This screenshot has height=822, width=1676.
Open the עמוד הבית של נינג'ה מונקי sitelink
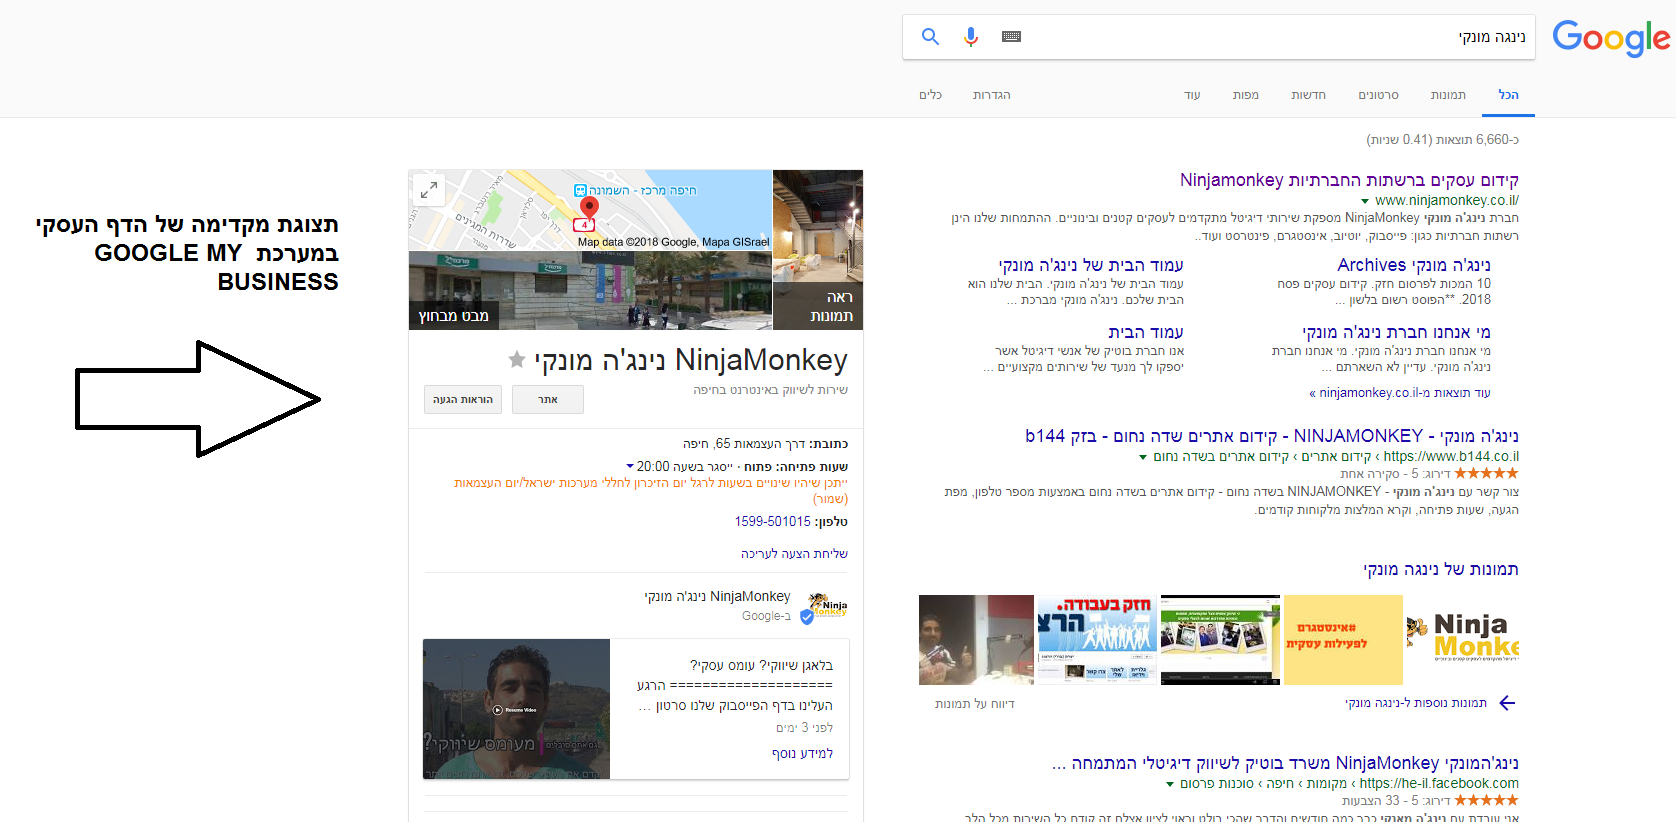pyautogui.click(x=1091, y=265)
